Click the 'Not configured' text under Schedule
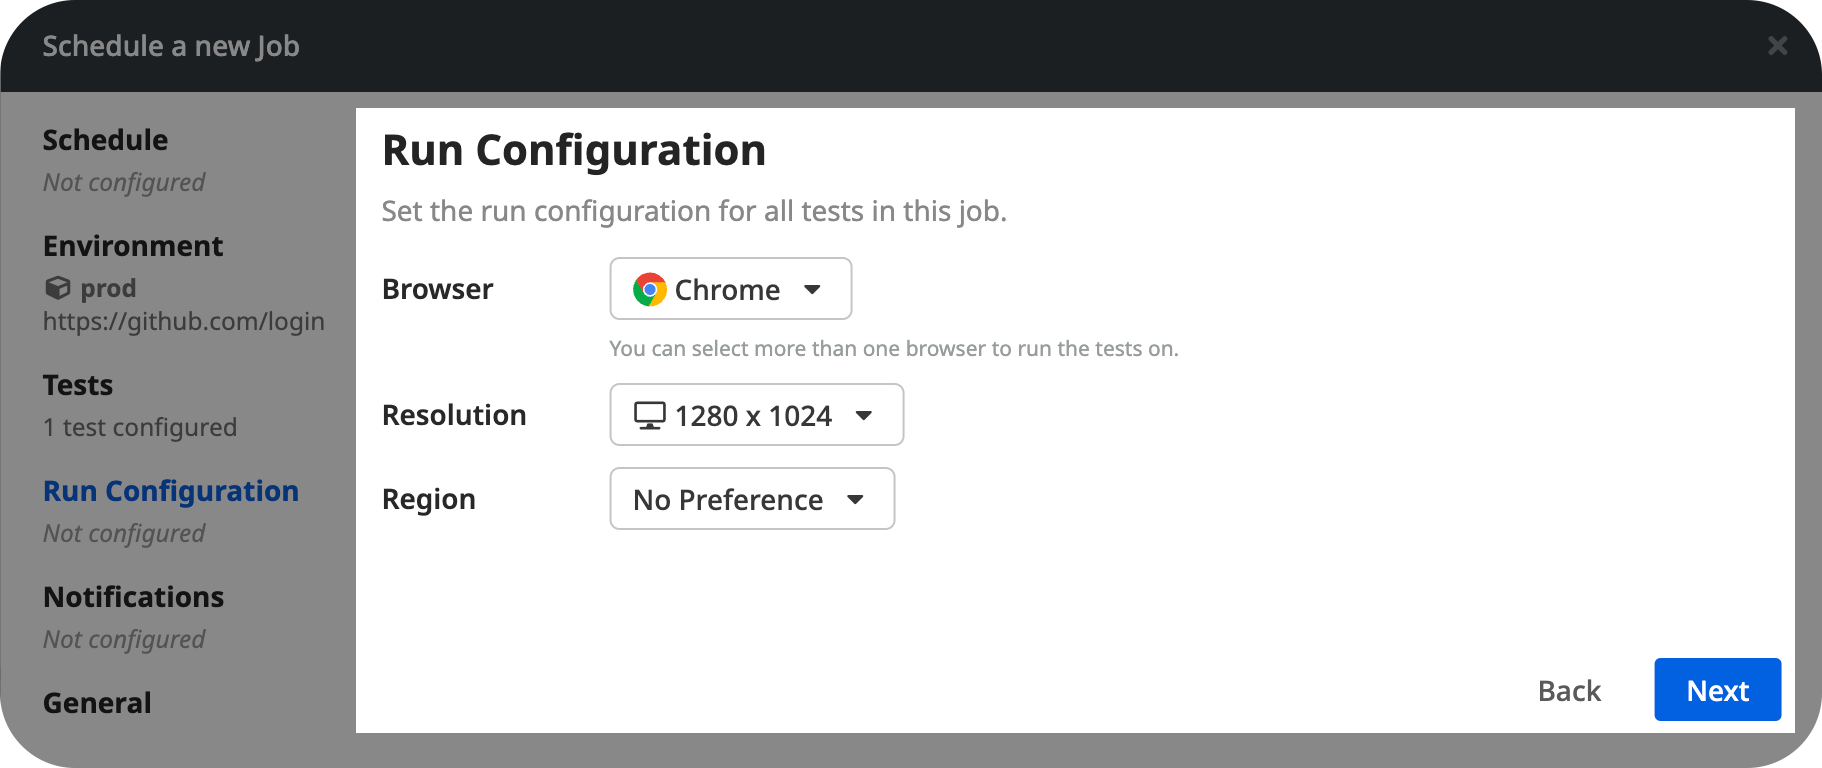 [x=124, y=182]
